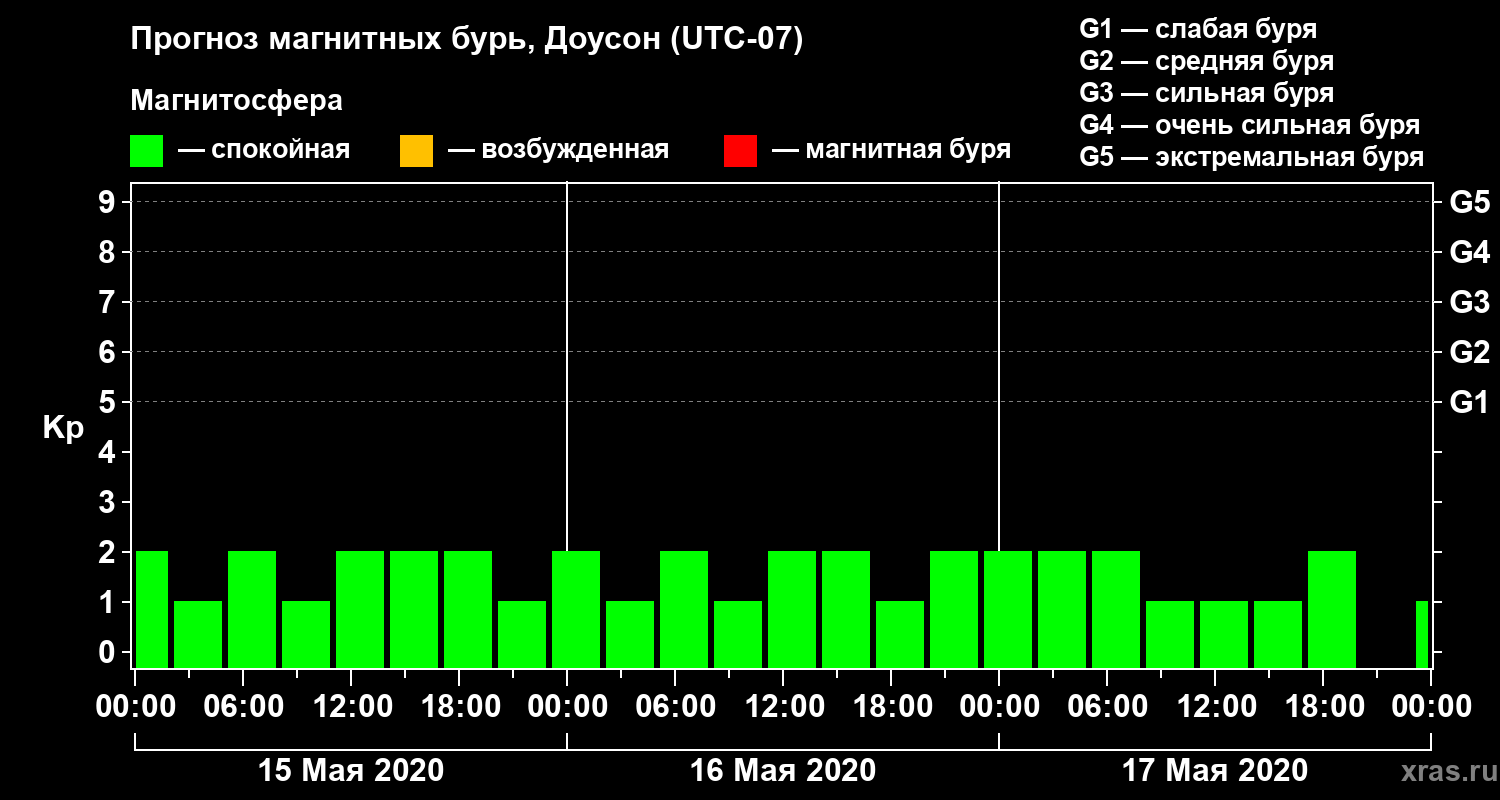Image resolution: width=1500 pixels, height=800 pixels.
Task: Click the Kp 1 bar above 18:00 on 16 May
Action: 900,634
